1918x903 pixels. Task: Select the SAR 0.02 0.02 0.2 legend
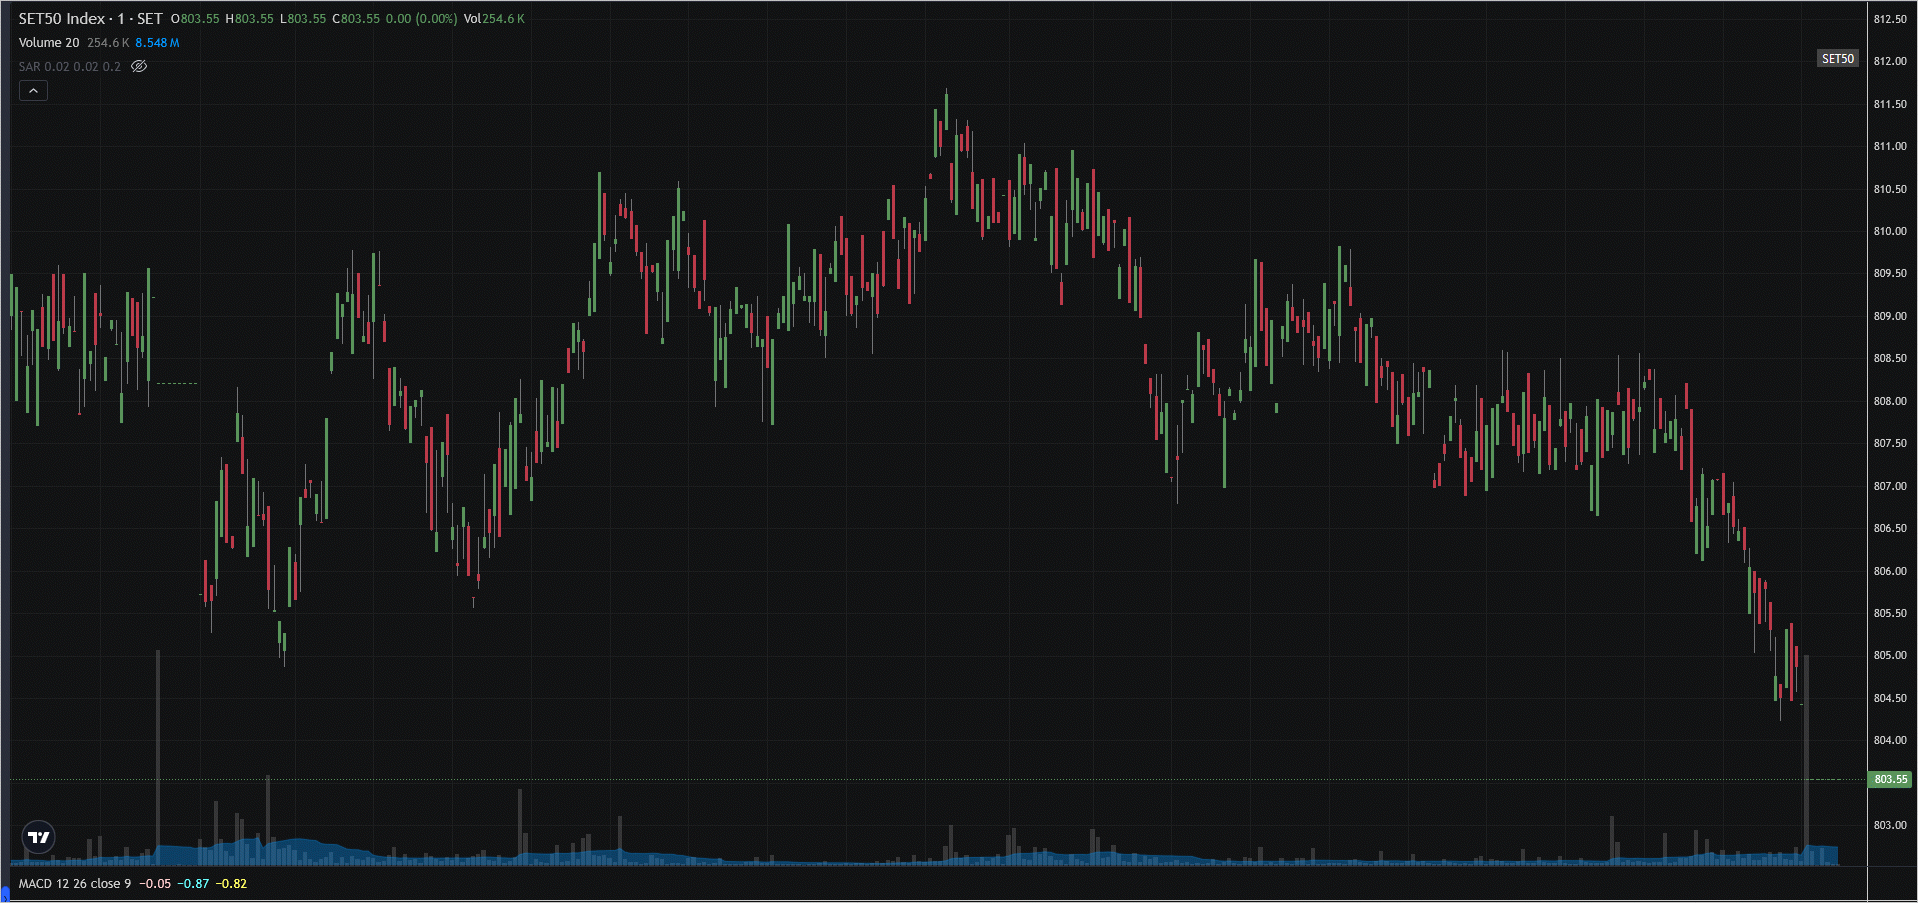pos(69,67)
